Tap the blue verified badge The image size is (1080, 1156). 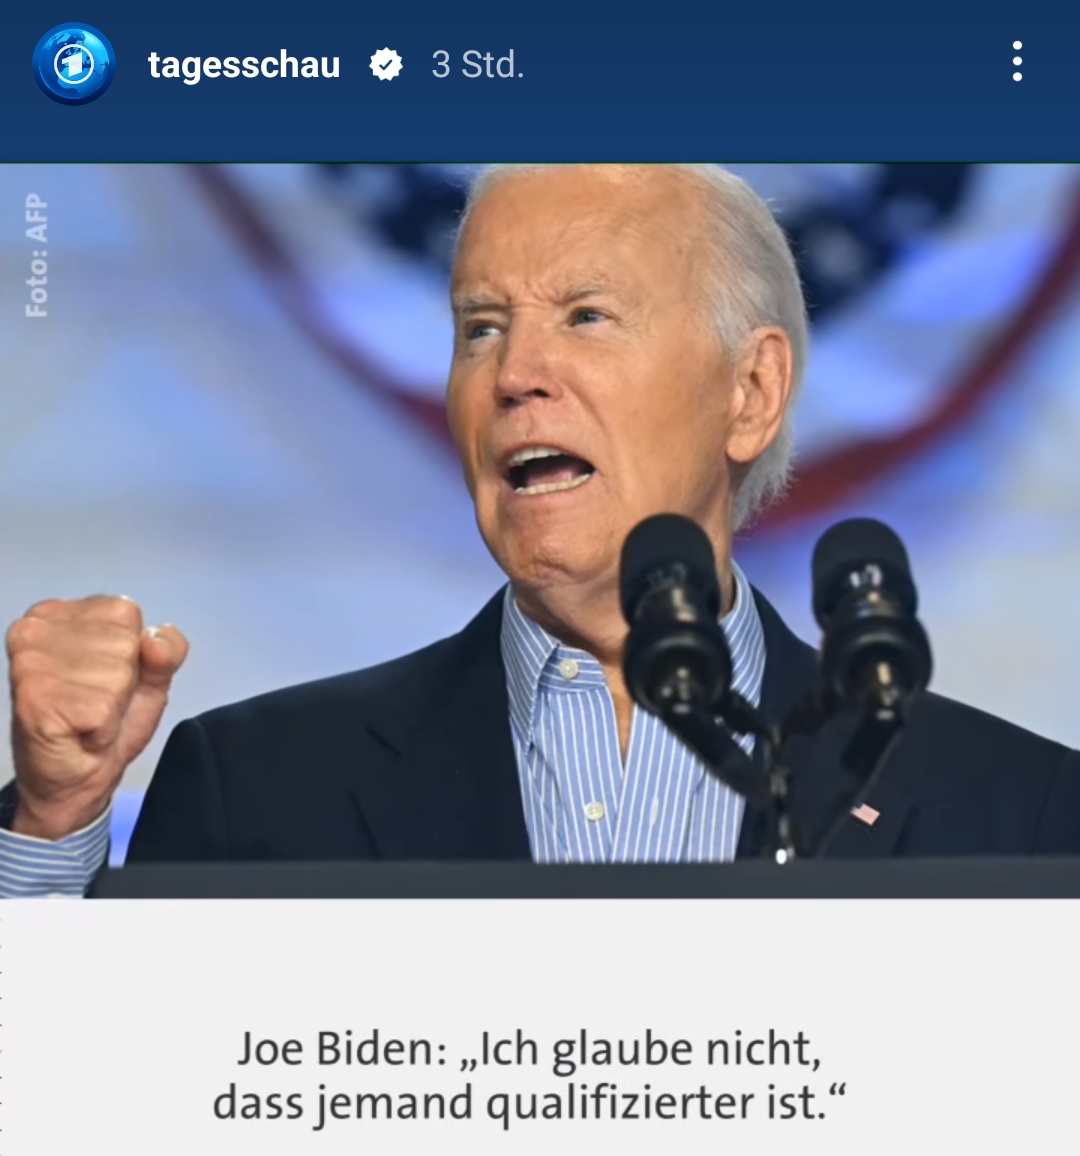[x=386, y=65]
